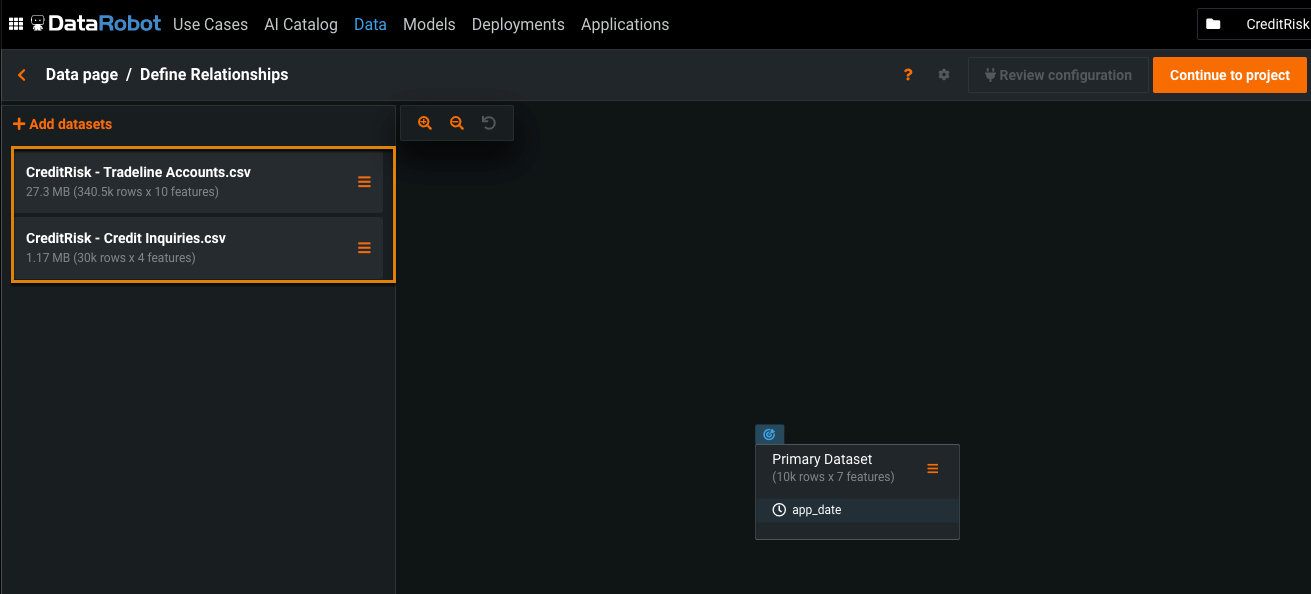Switch to the Models tab
Screen dimensions: 1311x594
click(429, 24)
